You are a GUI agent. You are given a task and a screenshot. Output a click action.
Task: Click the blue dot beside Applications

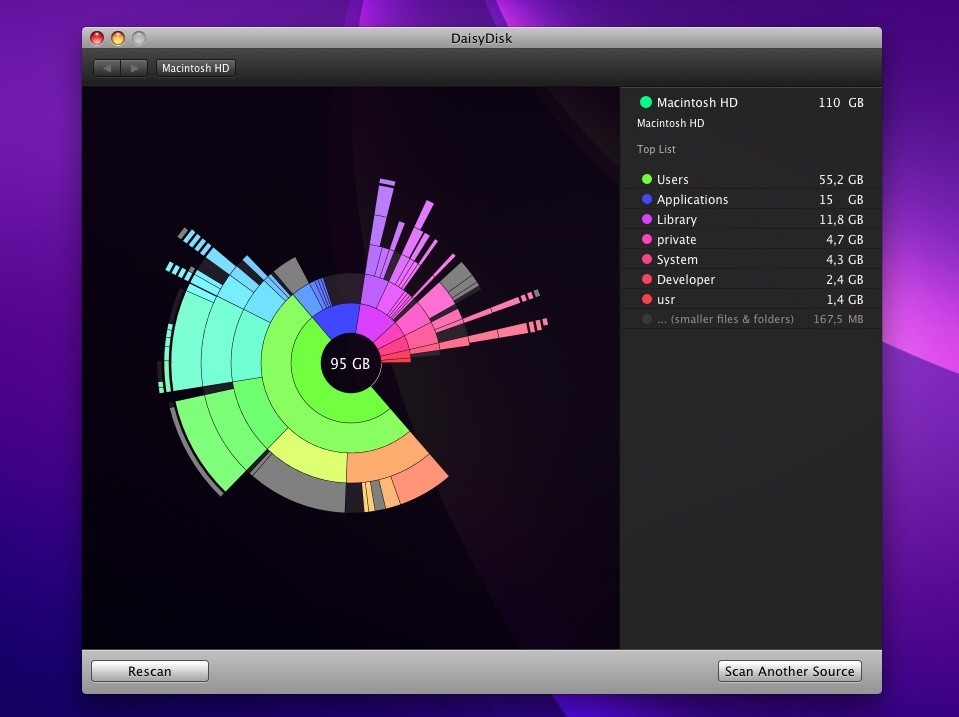pos(646,199)
